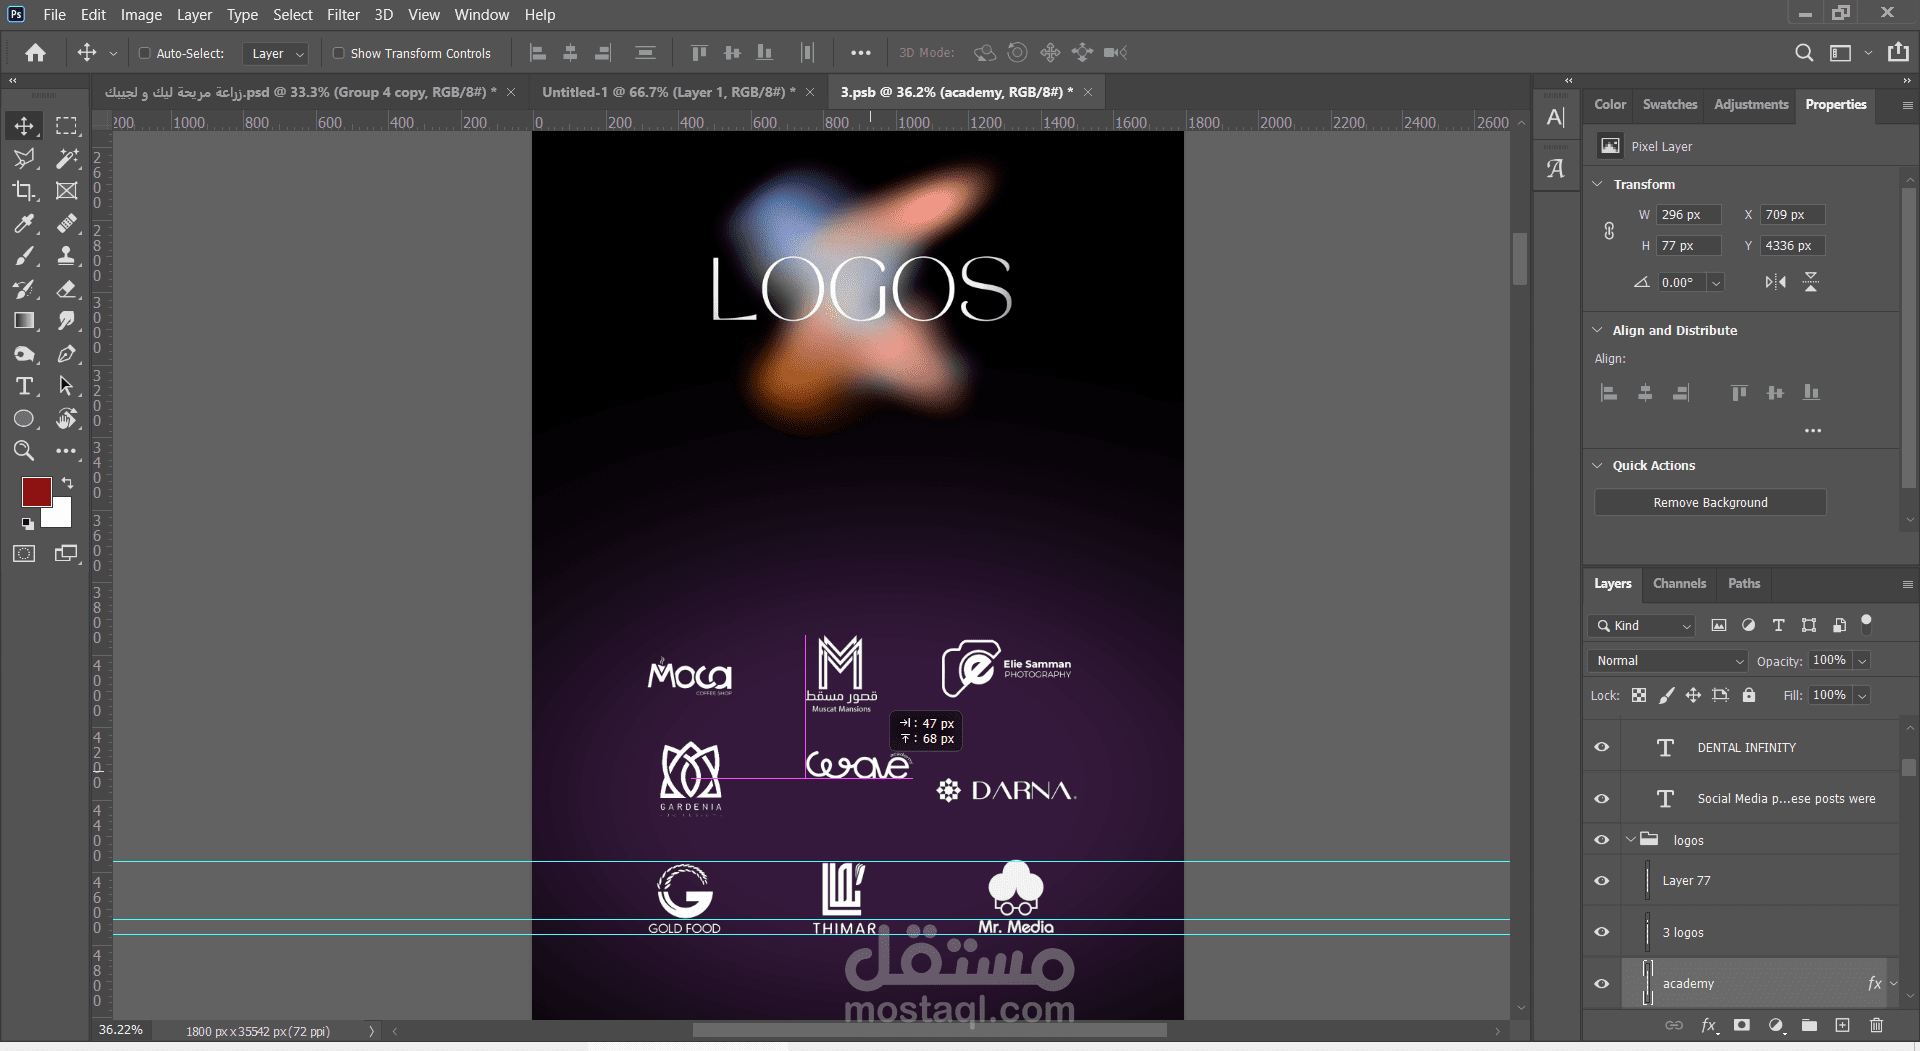Click the Y position input field

(x=1793, y=246)
